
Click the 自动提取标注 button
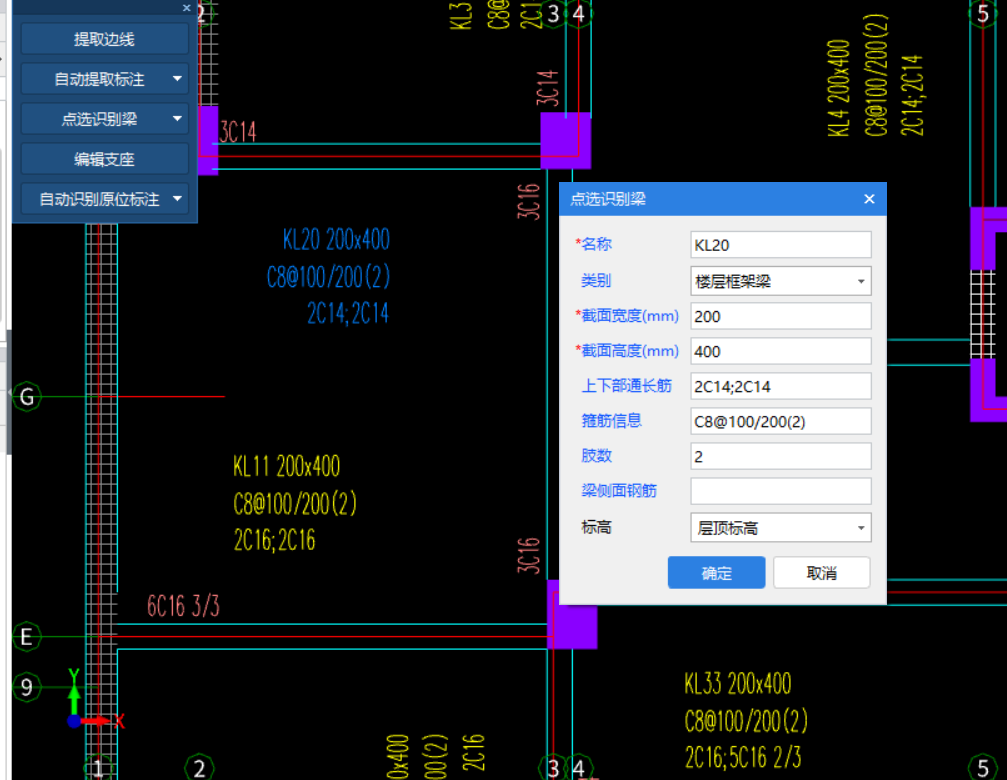point(99,79)
